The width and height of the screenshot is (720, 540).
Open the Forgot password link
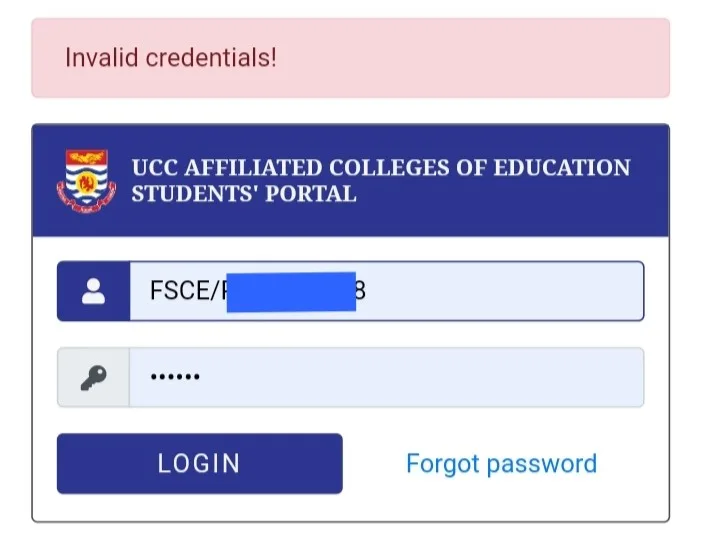click(501, 464)
